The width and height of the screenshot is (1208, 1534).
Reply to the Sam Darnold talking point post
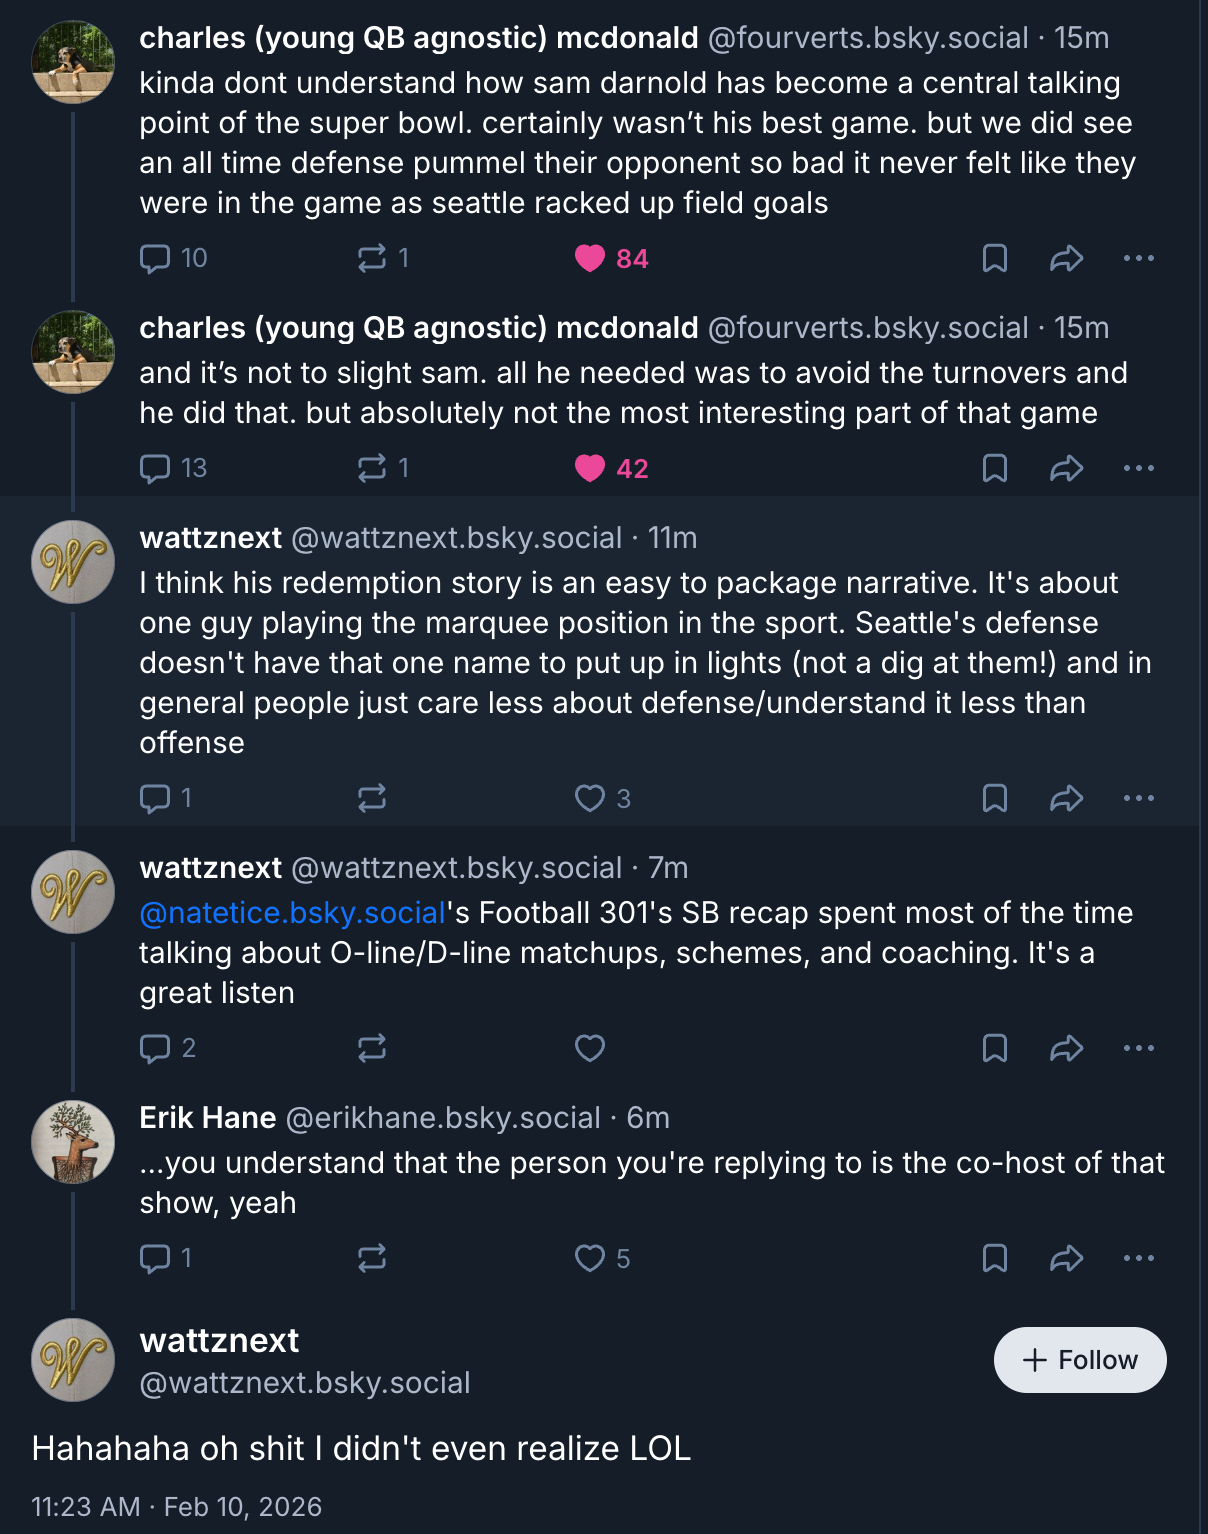(x=156, y=259)
